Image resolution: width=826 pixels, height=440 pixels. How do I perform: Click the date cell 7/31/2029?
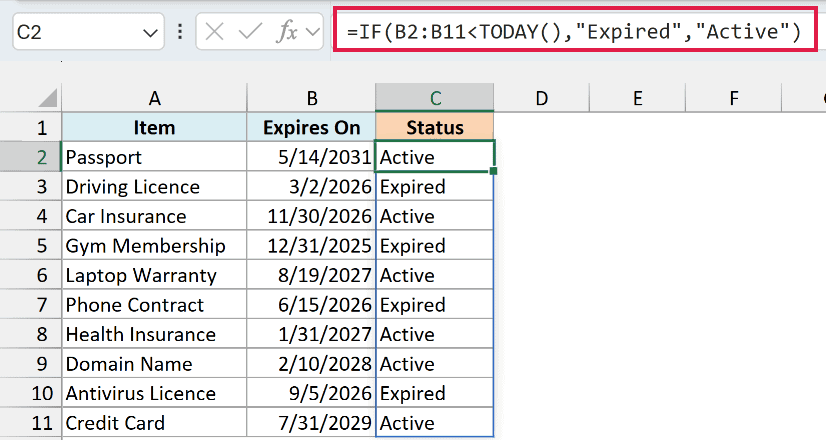tap(311, 423)
